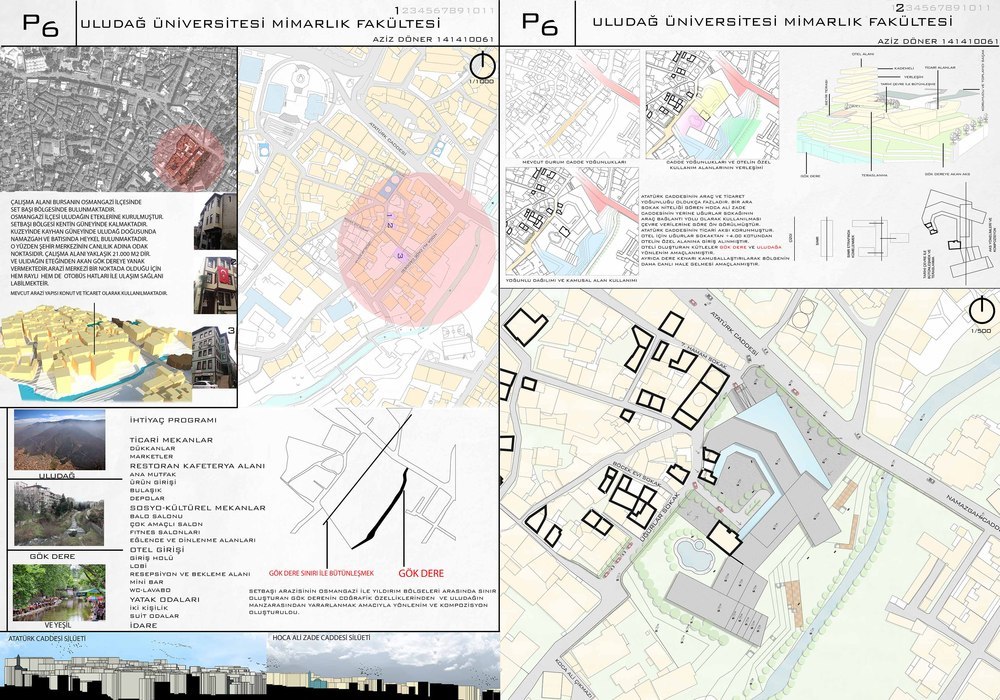1000x700 pixels.
Task: Click 'AZİZ DÖNER 141410061' on the left board
Action: pos(433,40)
